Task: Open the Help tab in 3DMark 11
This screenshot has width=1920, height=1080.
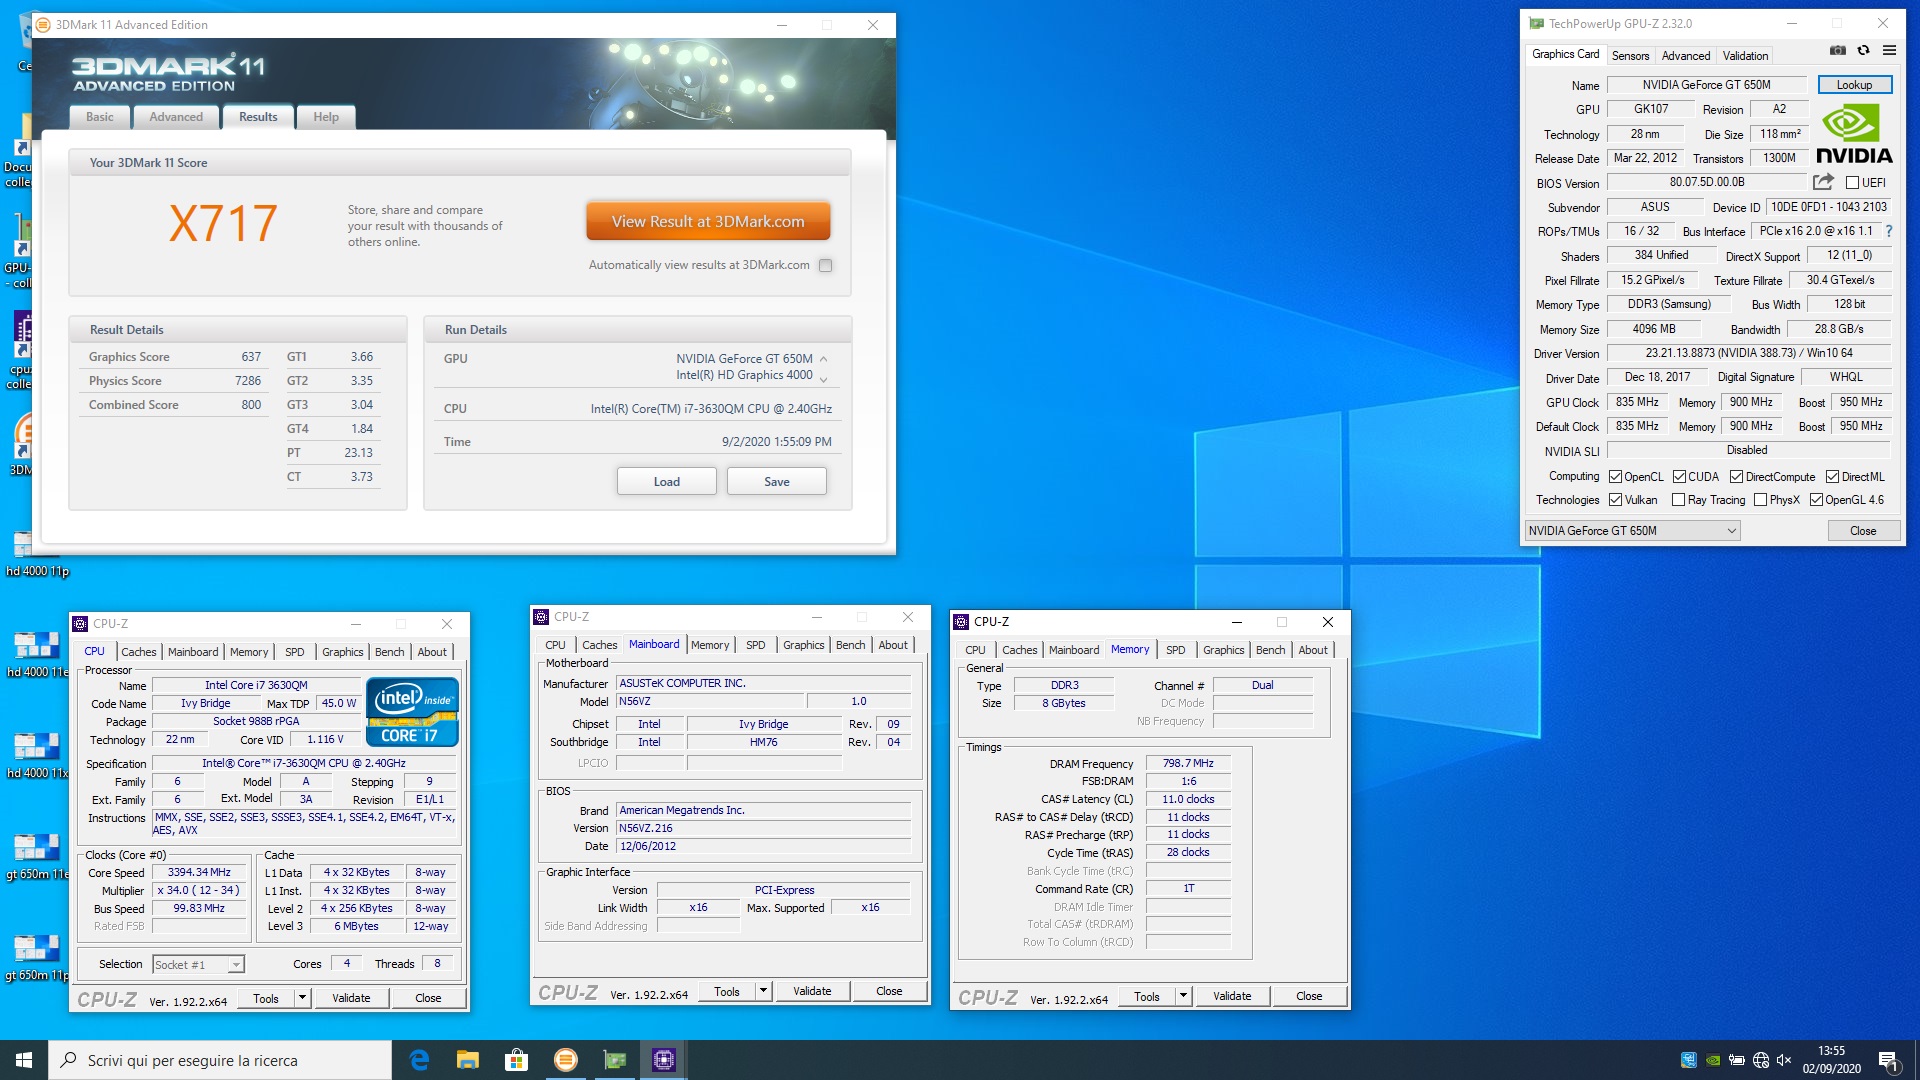Action: tap(326, 117)
